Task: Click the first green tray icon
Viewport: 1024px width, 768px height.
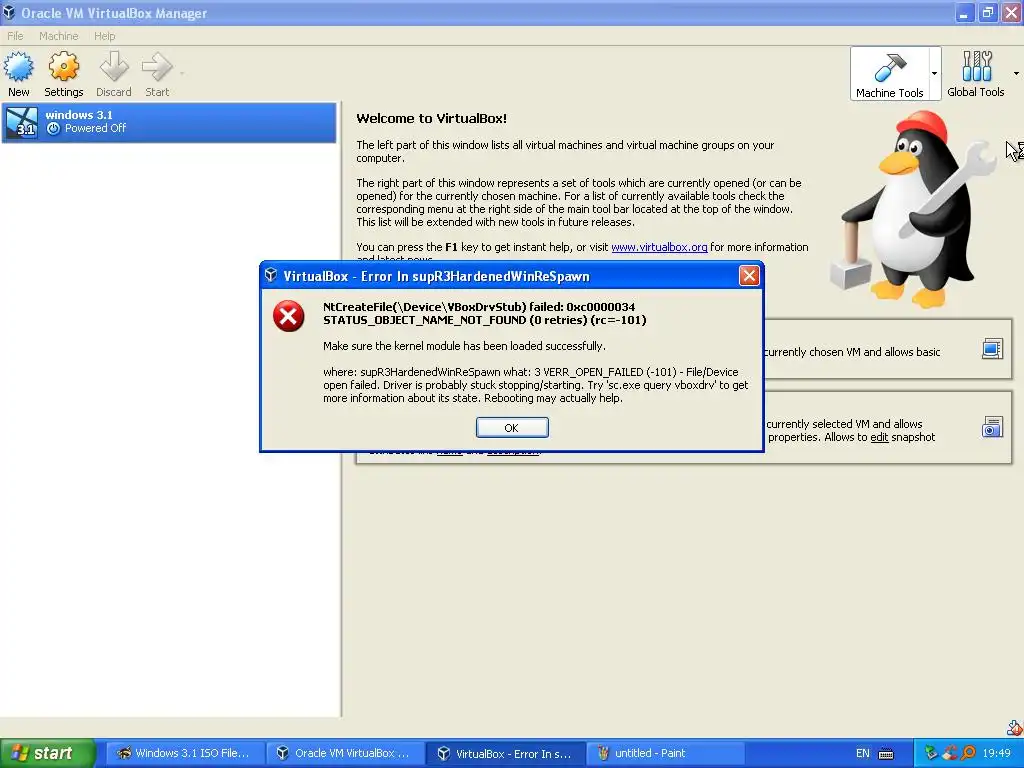Action: point(931,753)
